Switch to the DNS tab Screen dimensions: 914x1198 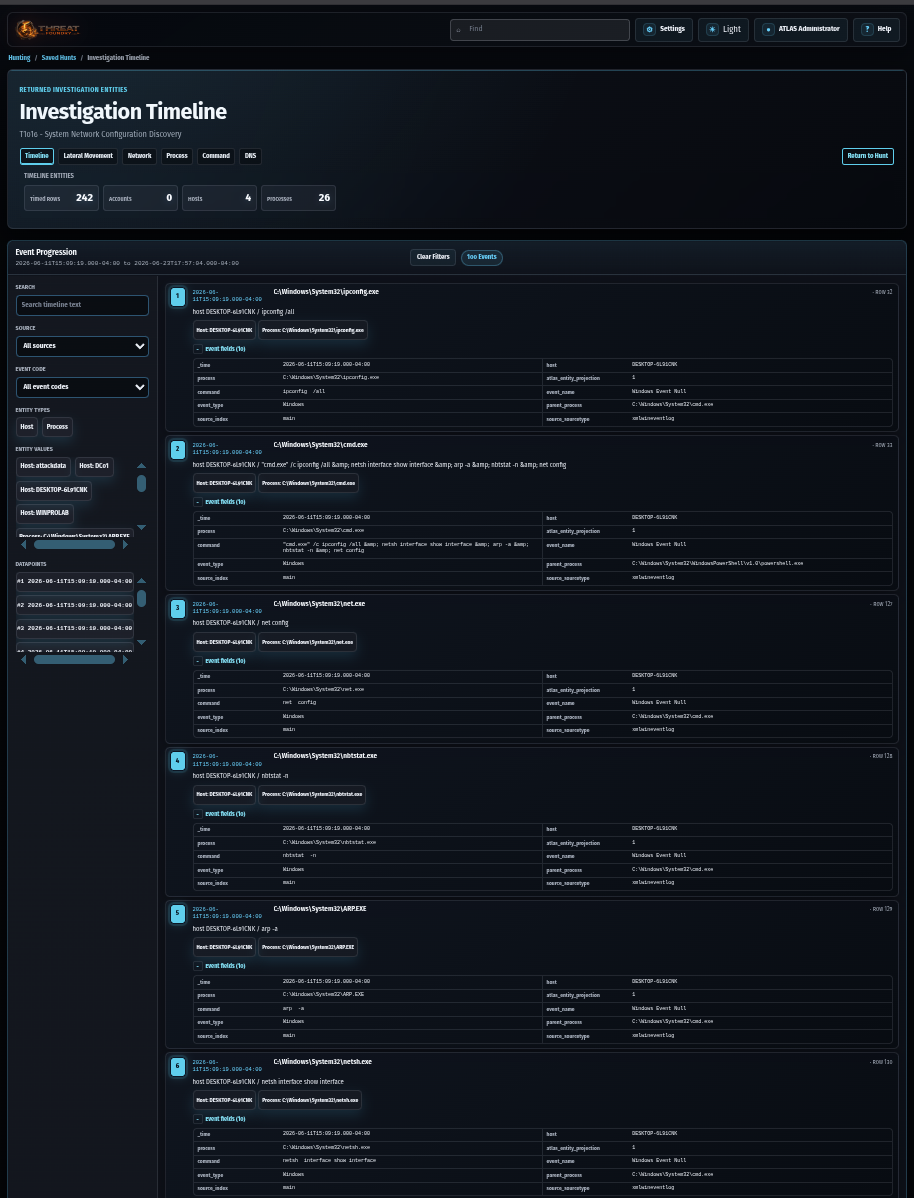pos(250,156)
